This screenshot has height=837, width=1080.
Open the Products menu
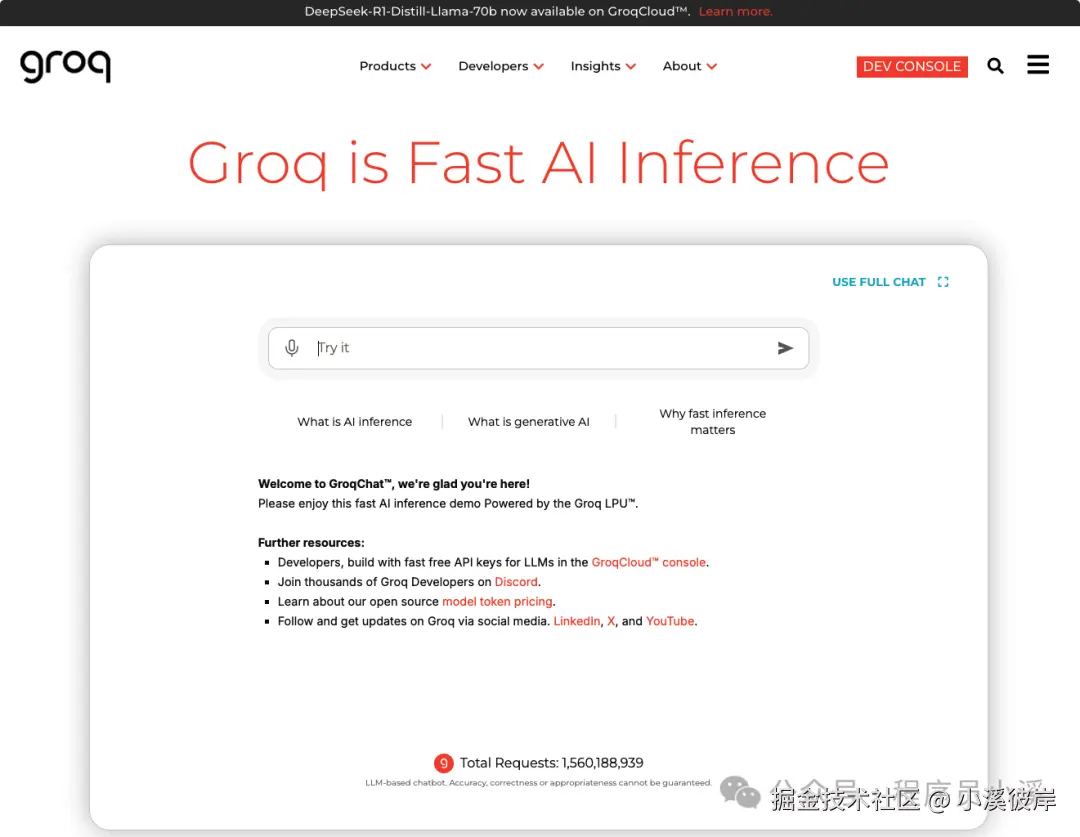tap(395, 66)
